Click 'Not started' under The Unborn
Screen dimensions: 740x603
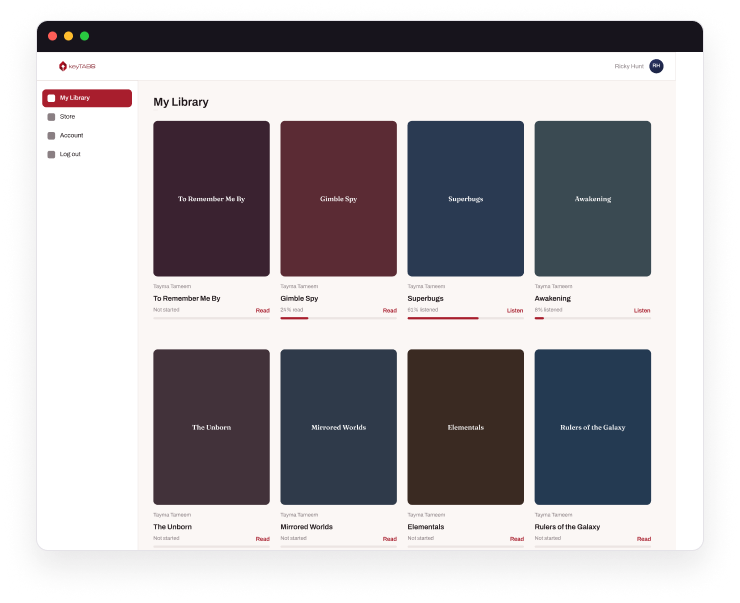click(166, 538)
